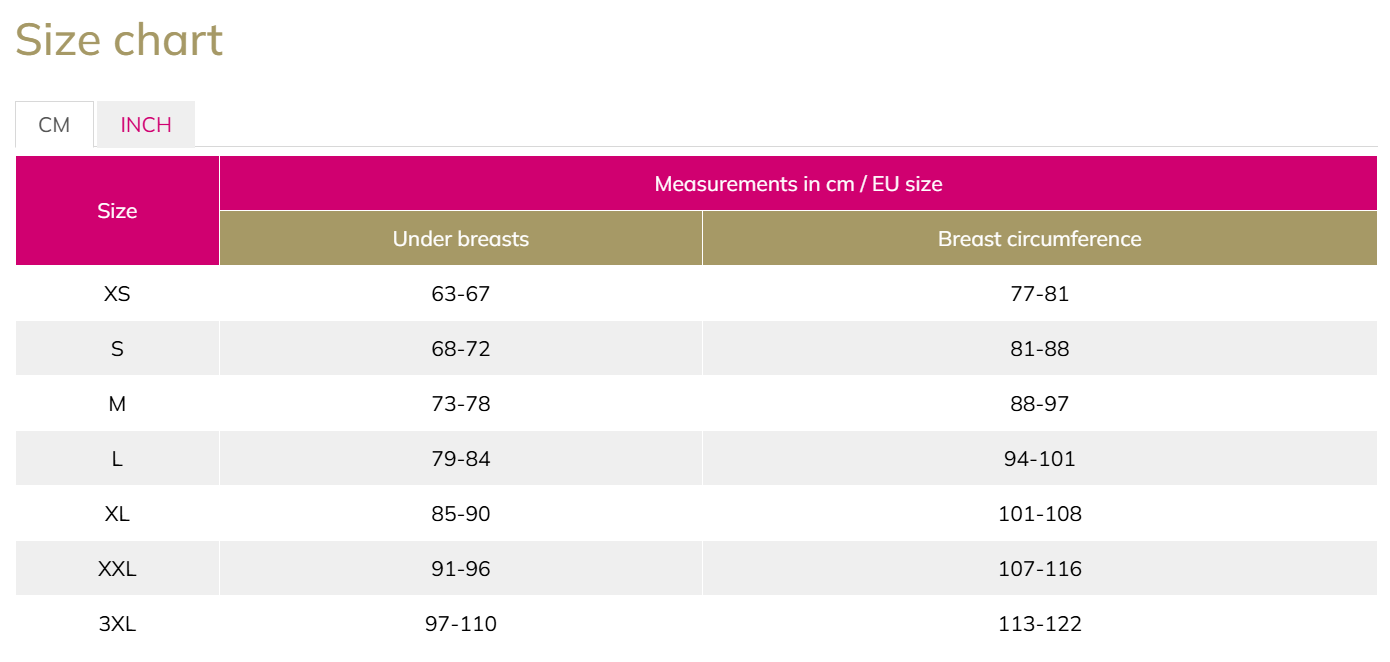The image size is (1390, 662).
Task: Select the L size row label
Action: click(117, 459)
